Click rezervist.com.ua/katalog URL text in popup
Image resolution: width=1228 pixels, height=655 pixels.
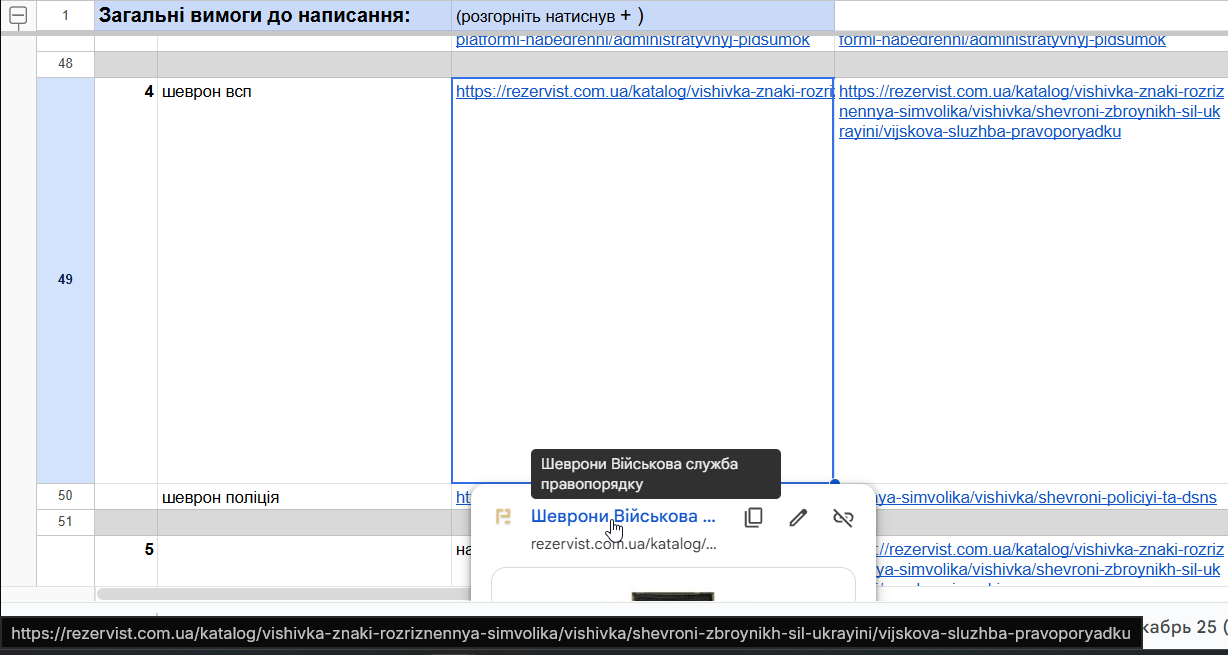pyautogui.click(x=623, y=544)
